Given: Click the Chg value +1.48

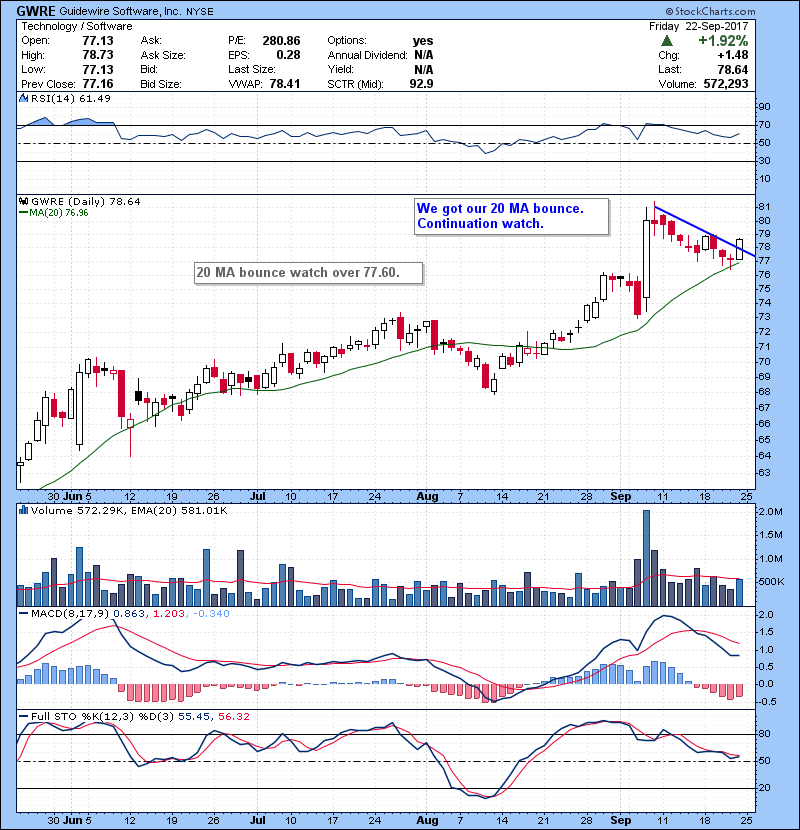Looking at the screenshot, I should click(x=733, y=55).
